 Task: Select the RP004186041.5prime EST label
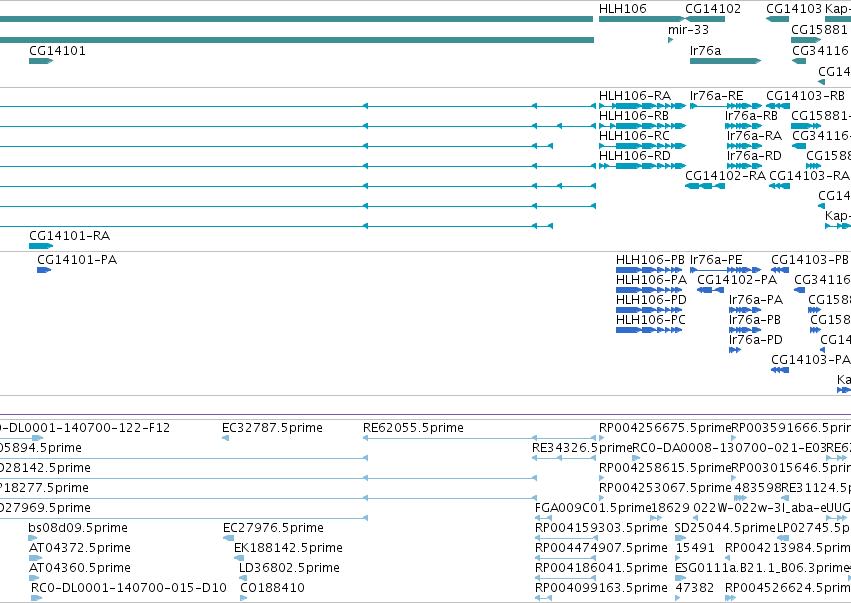(601, 568)
